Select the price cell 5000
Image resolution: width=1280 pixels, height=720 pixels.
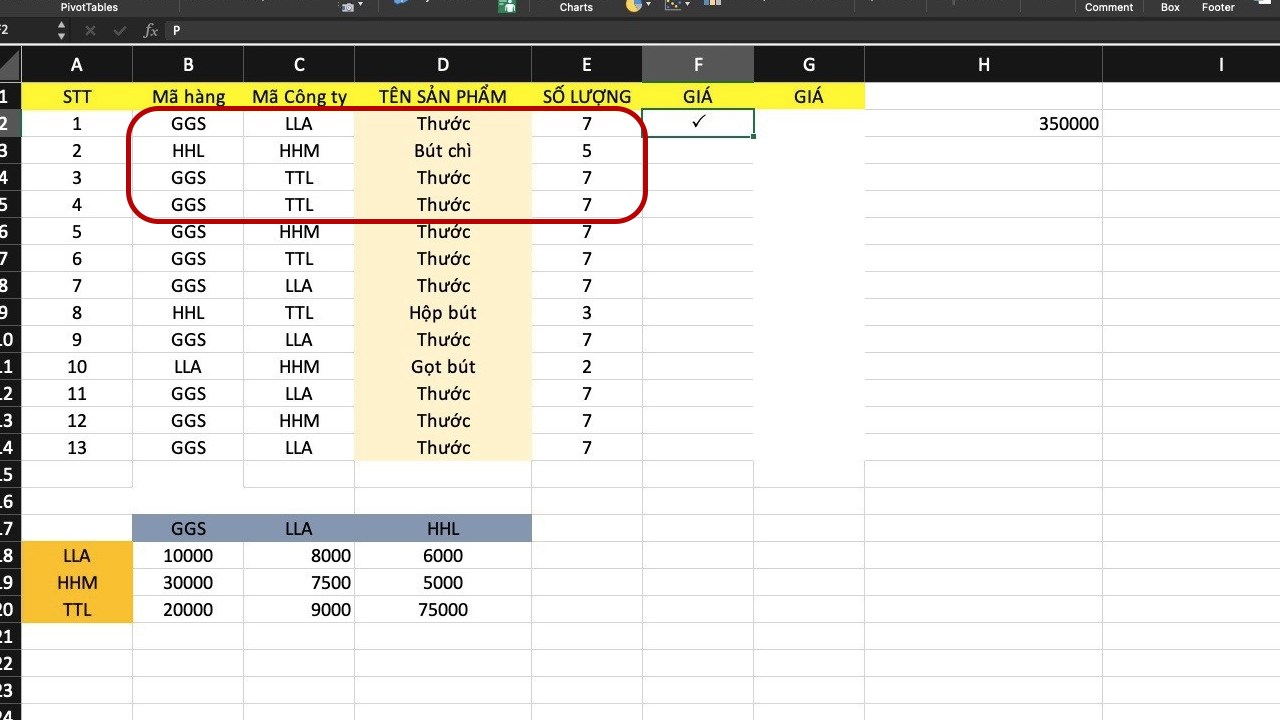coord(443,583)
